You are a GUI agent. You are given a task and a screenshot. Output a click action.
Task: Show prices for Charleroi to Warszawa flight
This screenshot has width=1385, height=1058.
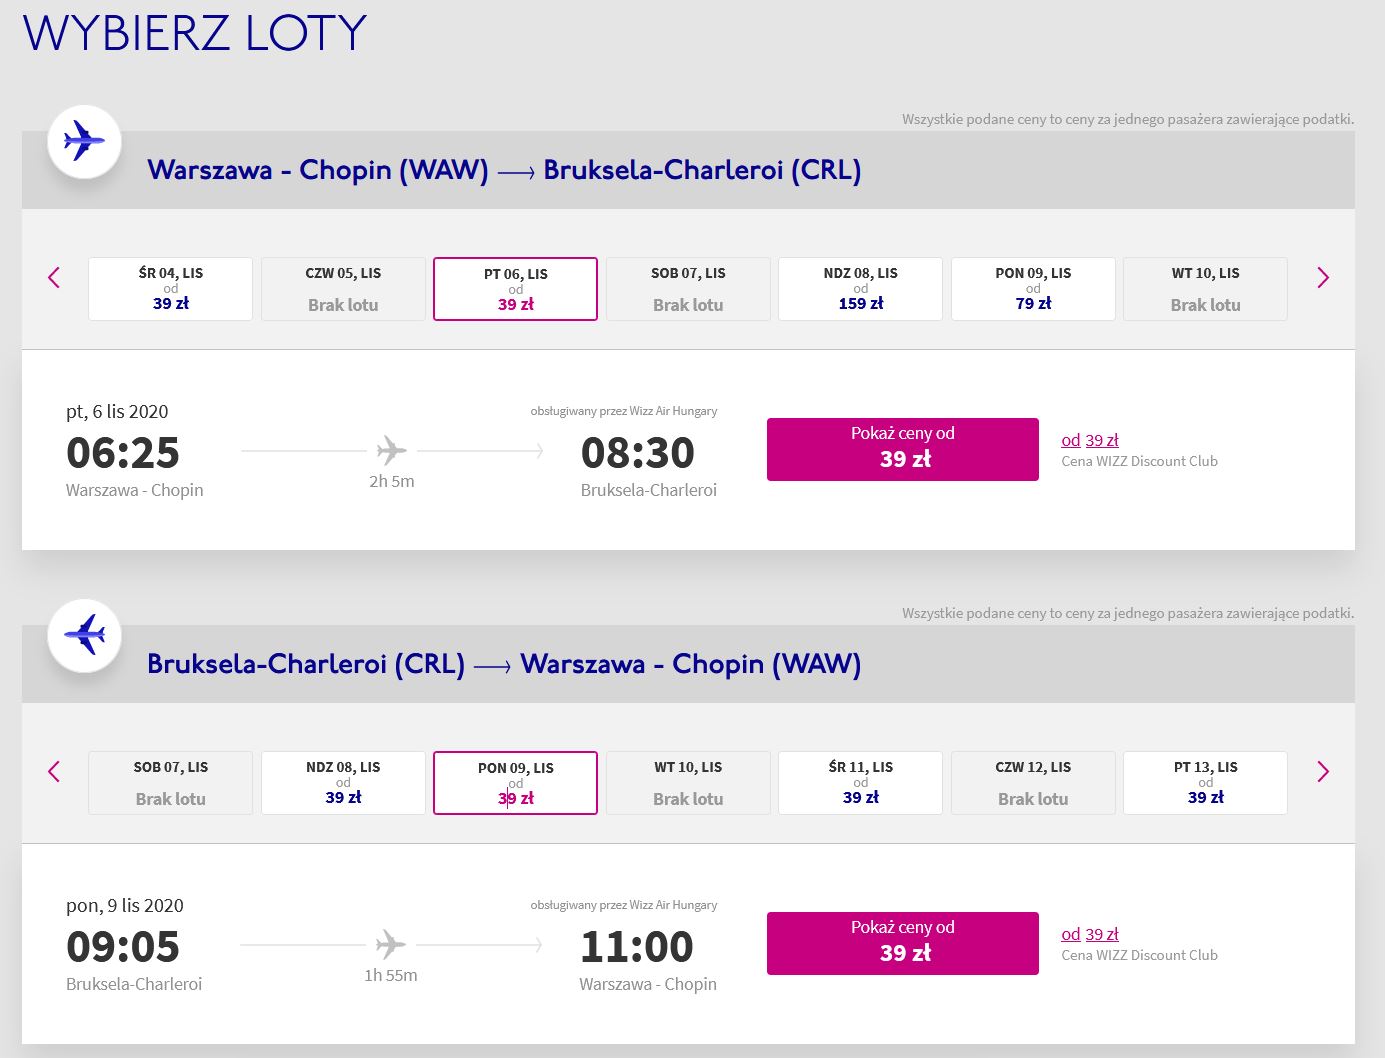[x=903, y=943]
